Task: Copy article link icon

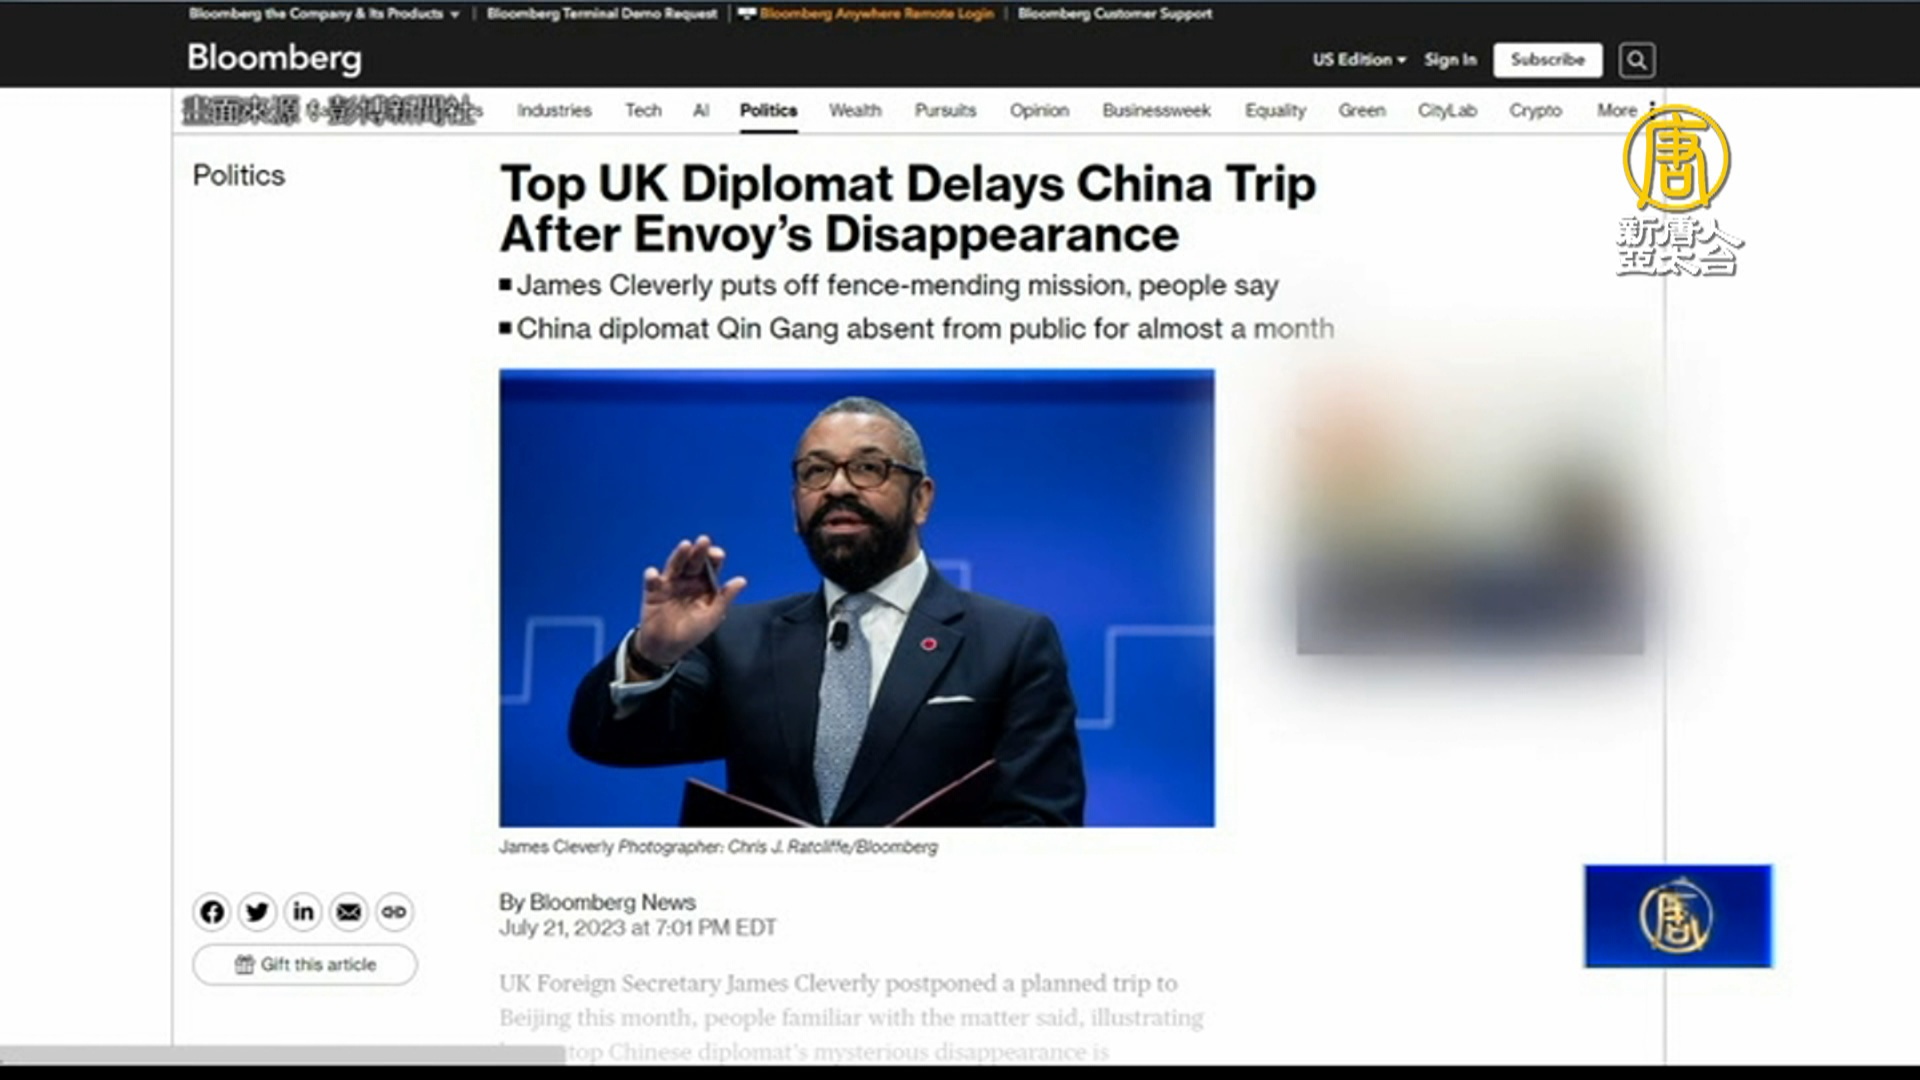Action: coord(394,912)
